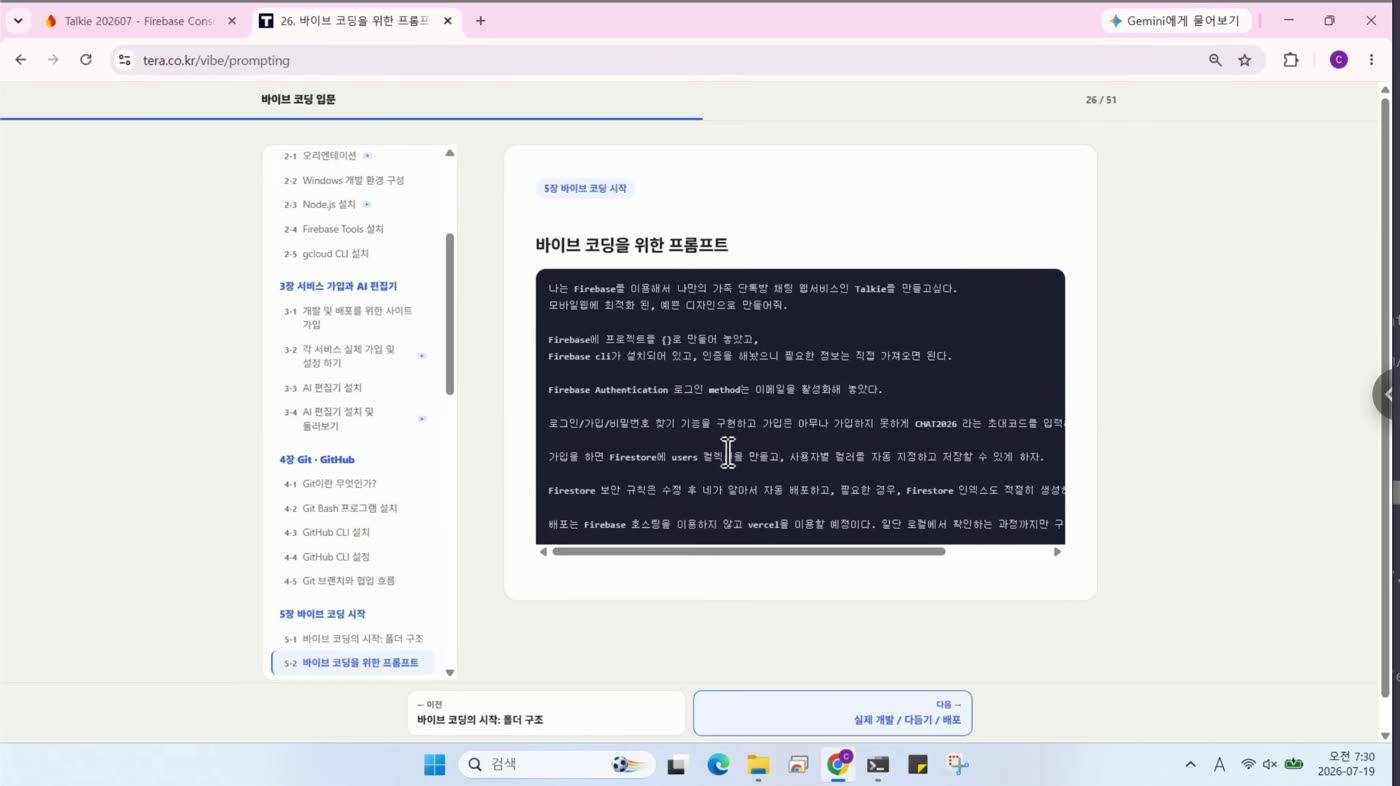Go to previous page 바이브 코딩의 시작: 폴더 구조
The height and width of the screenshot is (786, 1400).
coord(546,713)
